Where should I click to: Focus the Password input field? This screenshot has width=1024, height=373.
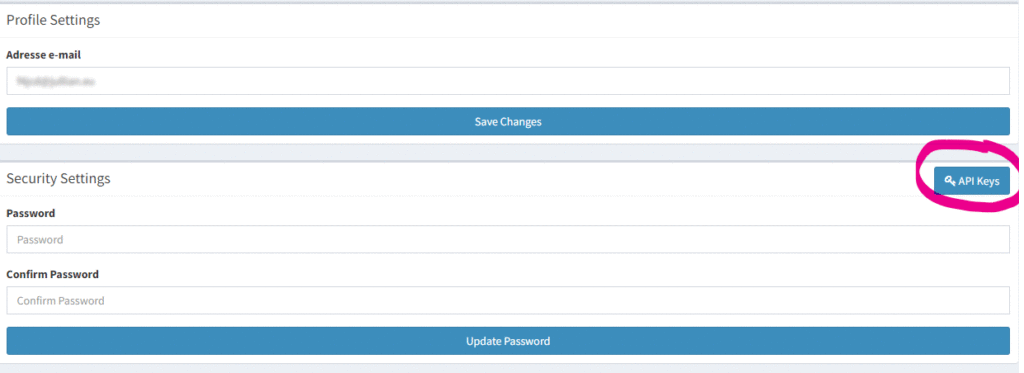click(x=508, y=239)
